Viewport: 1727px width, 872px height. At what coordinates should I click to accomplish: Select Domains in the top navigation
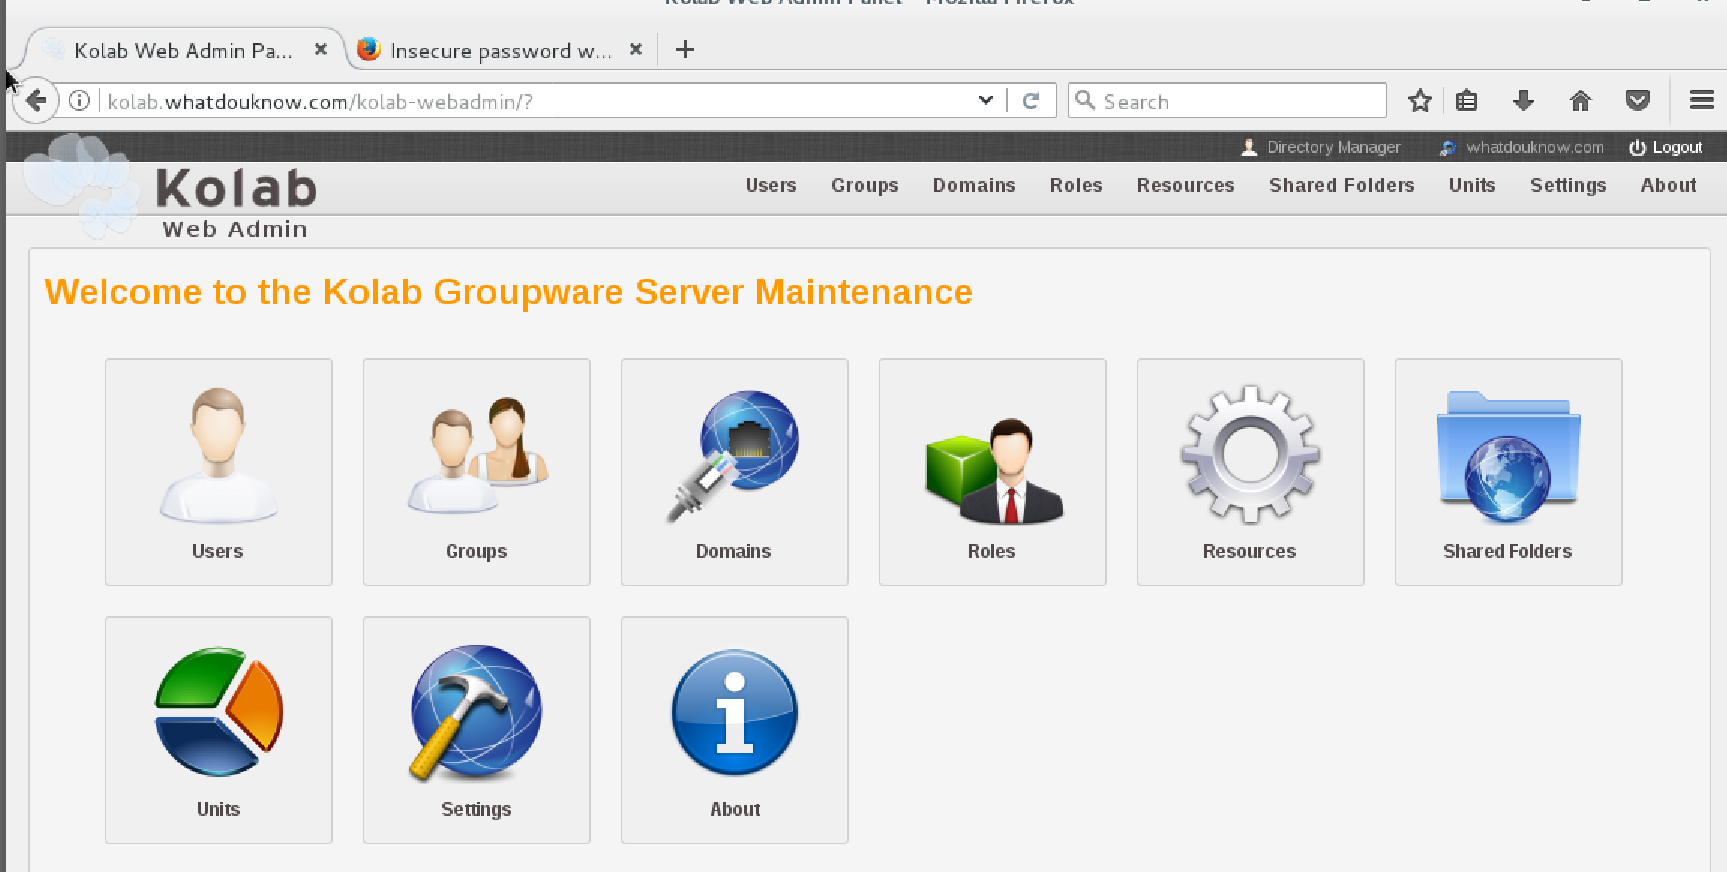[974, 185]
